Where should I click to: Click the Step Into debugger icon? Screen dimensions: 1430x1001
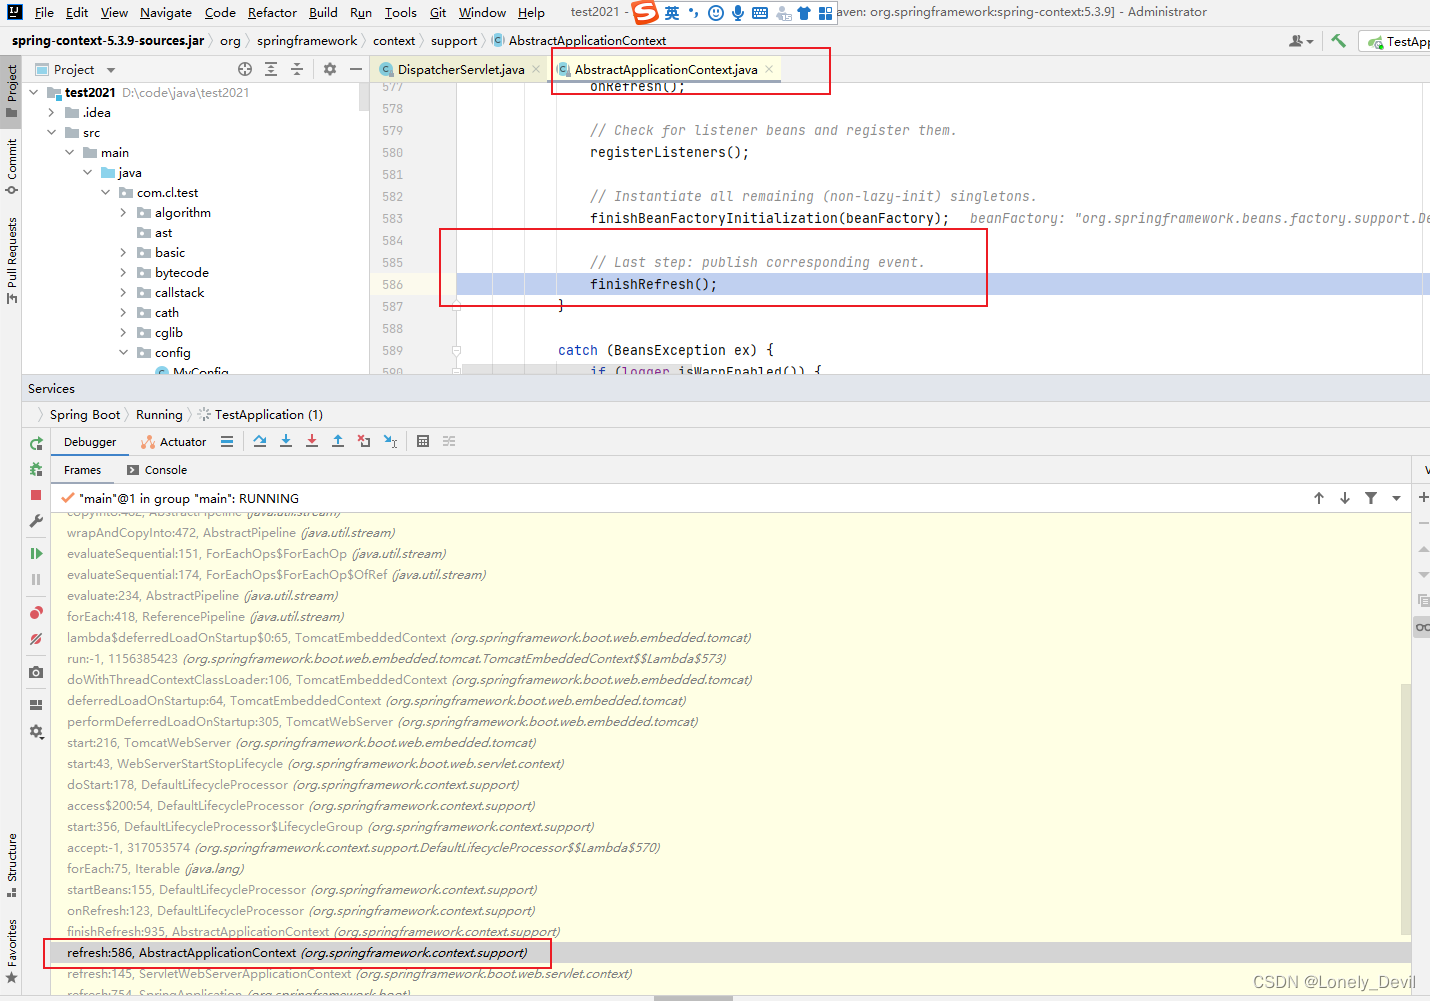click(x=286, y=441)
